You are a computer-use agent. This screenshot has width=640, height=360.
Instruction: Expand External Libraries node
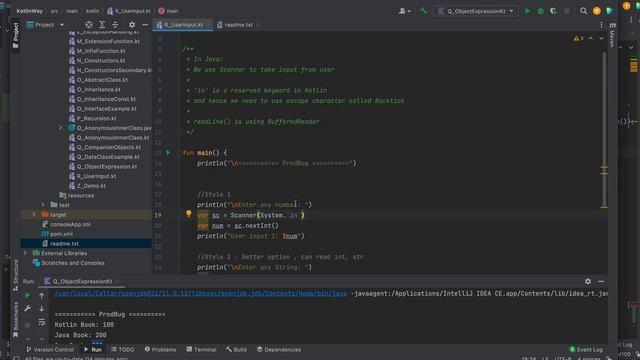click(25, 253)
